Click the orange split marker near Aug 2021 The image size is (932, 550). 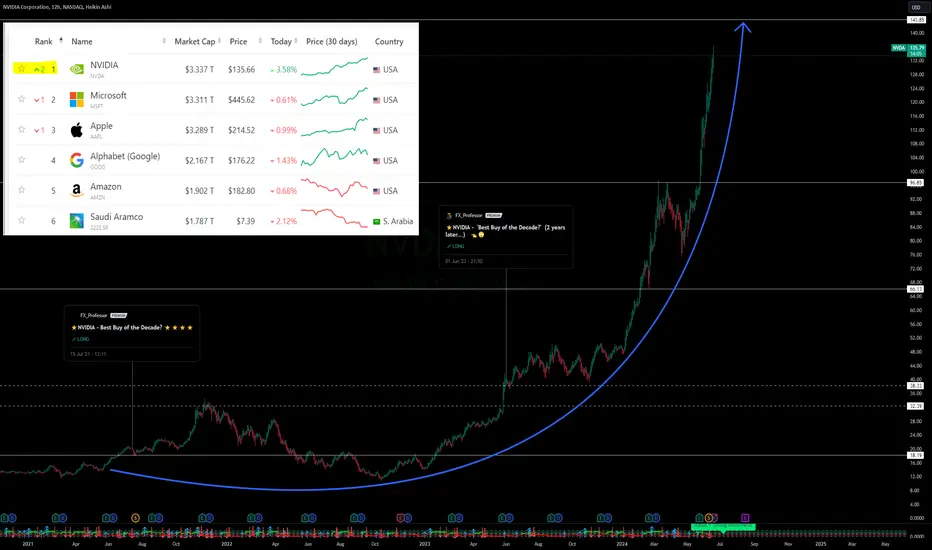(x=136, y=518)
